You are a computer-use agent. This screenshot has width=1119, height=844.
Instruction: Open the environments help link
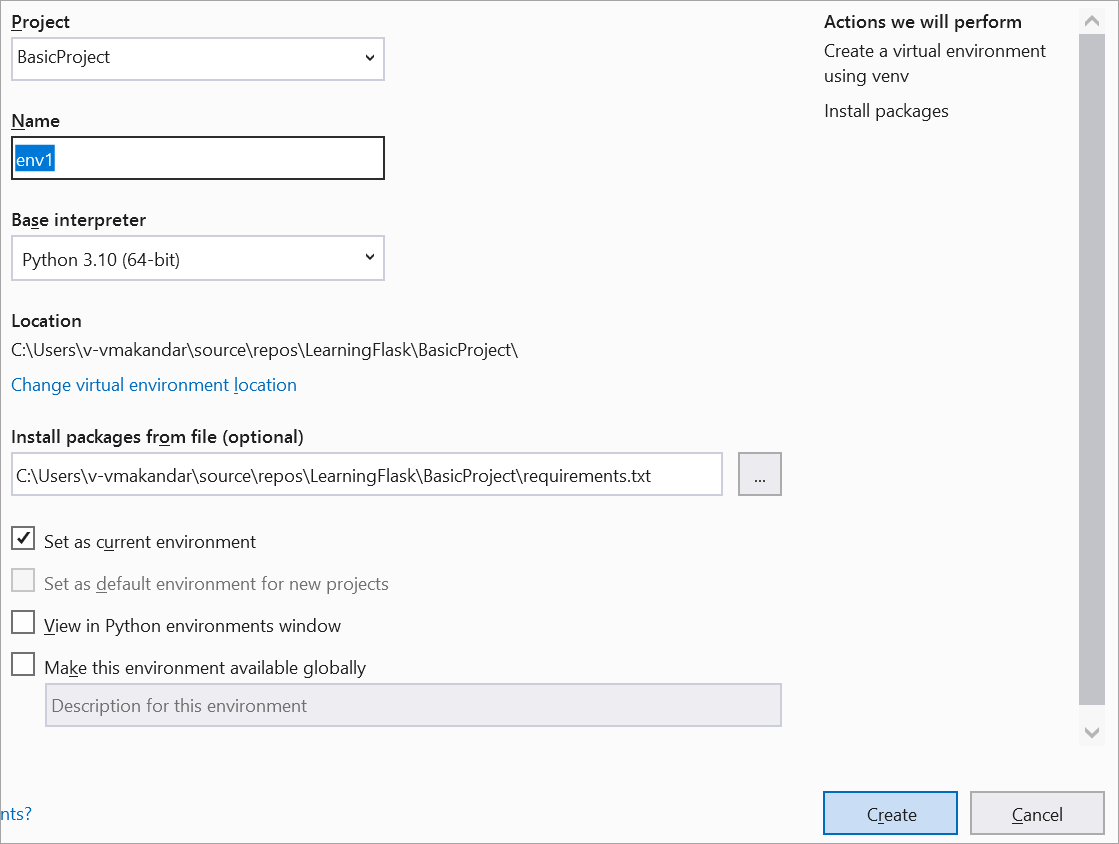[15, 814]
